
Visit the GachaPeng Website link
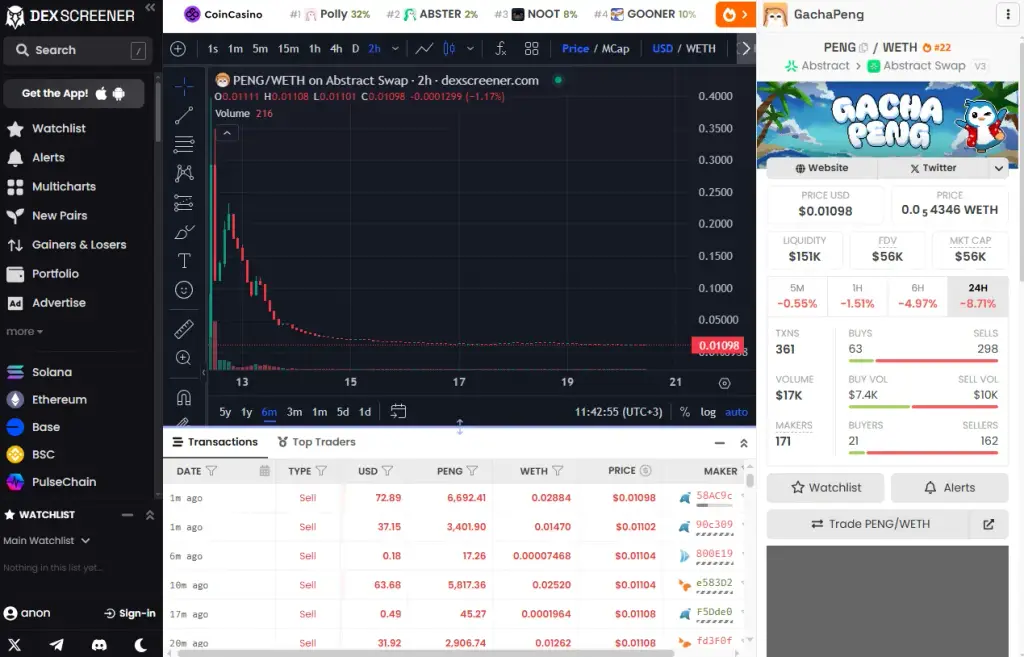[822, 168]
